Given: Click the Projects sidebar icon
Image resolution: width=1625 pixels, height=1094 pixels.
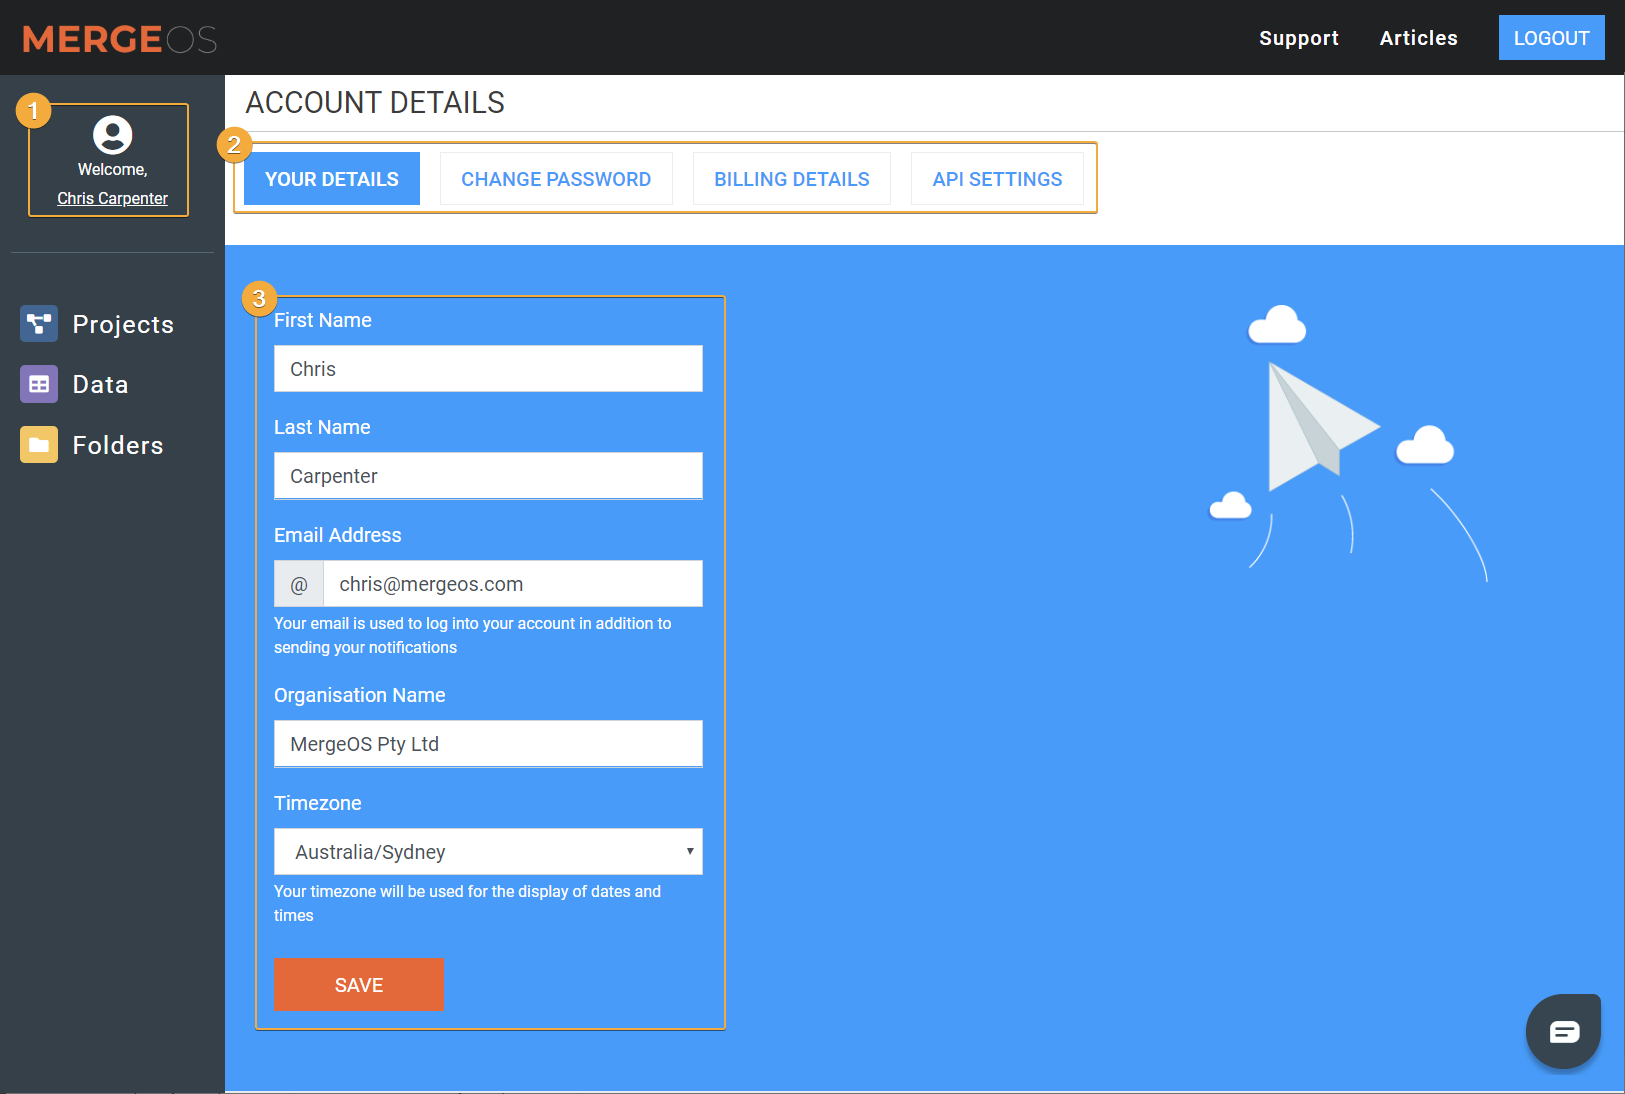Looking at the screenshot, I should pyautogui.click(x=39, y=324).
